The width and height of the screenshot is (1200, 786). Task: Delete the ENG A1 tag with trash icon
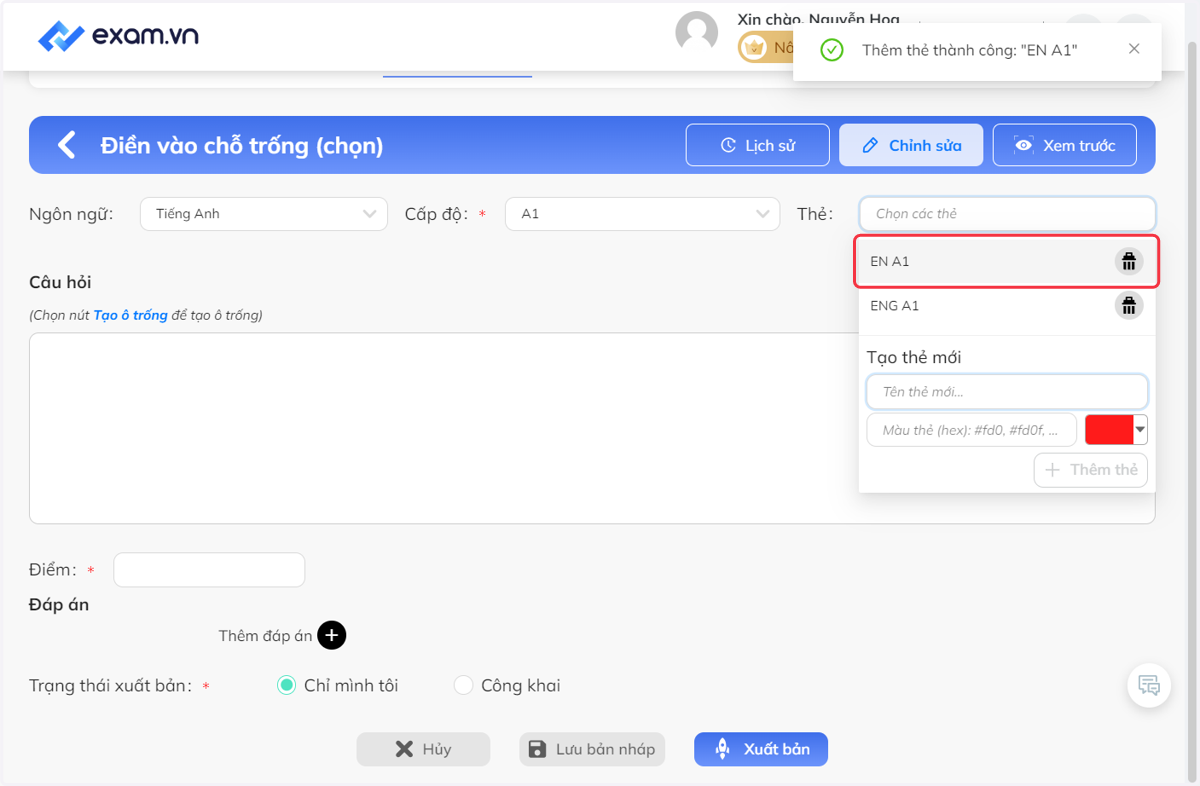[1129, 306]
